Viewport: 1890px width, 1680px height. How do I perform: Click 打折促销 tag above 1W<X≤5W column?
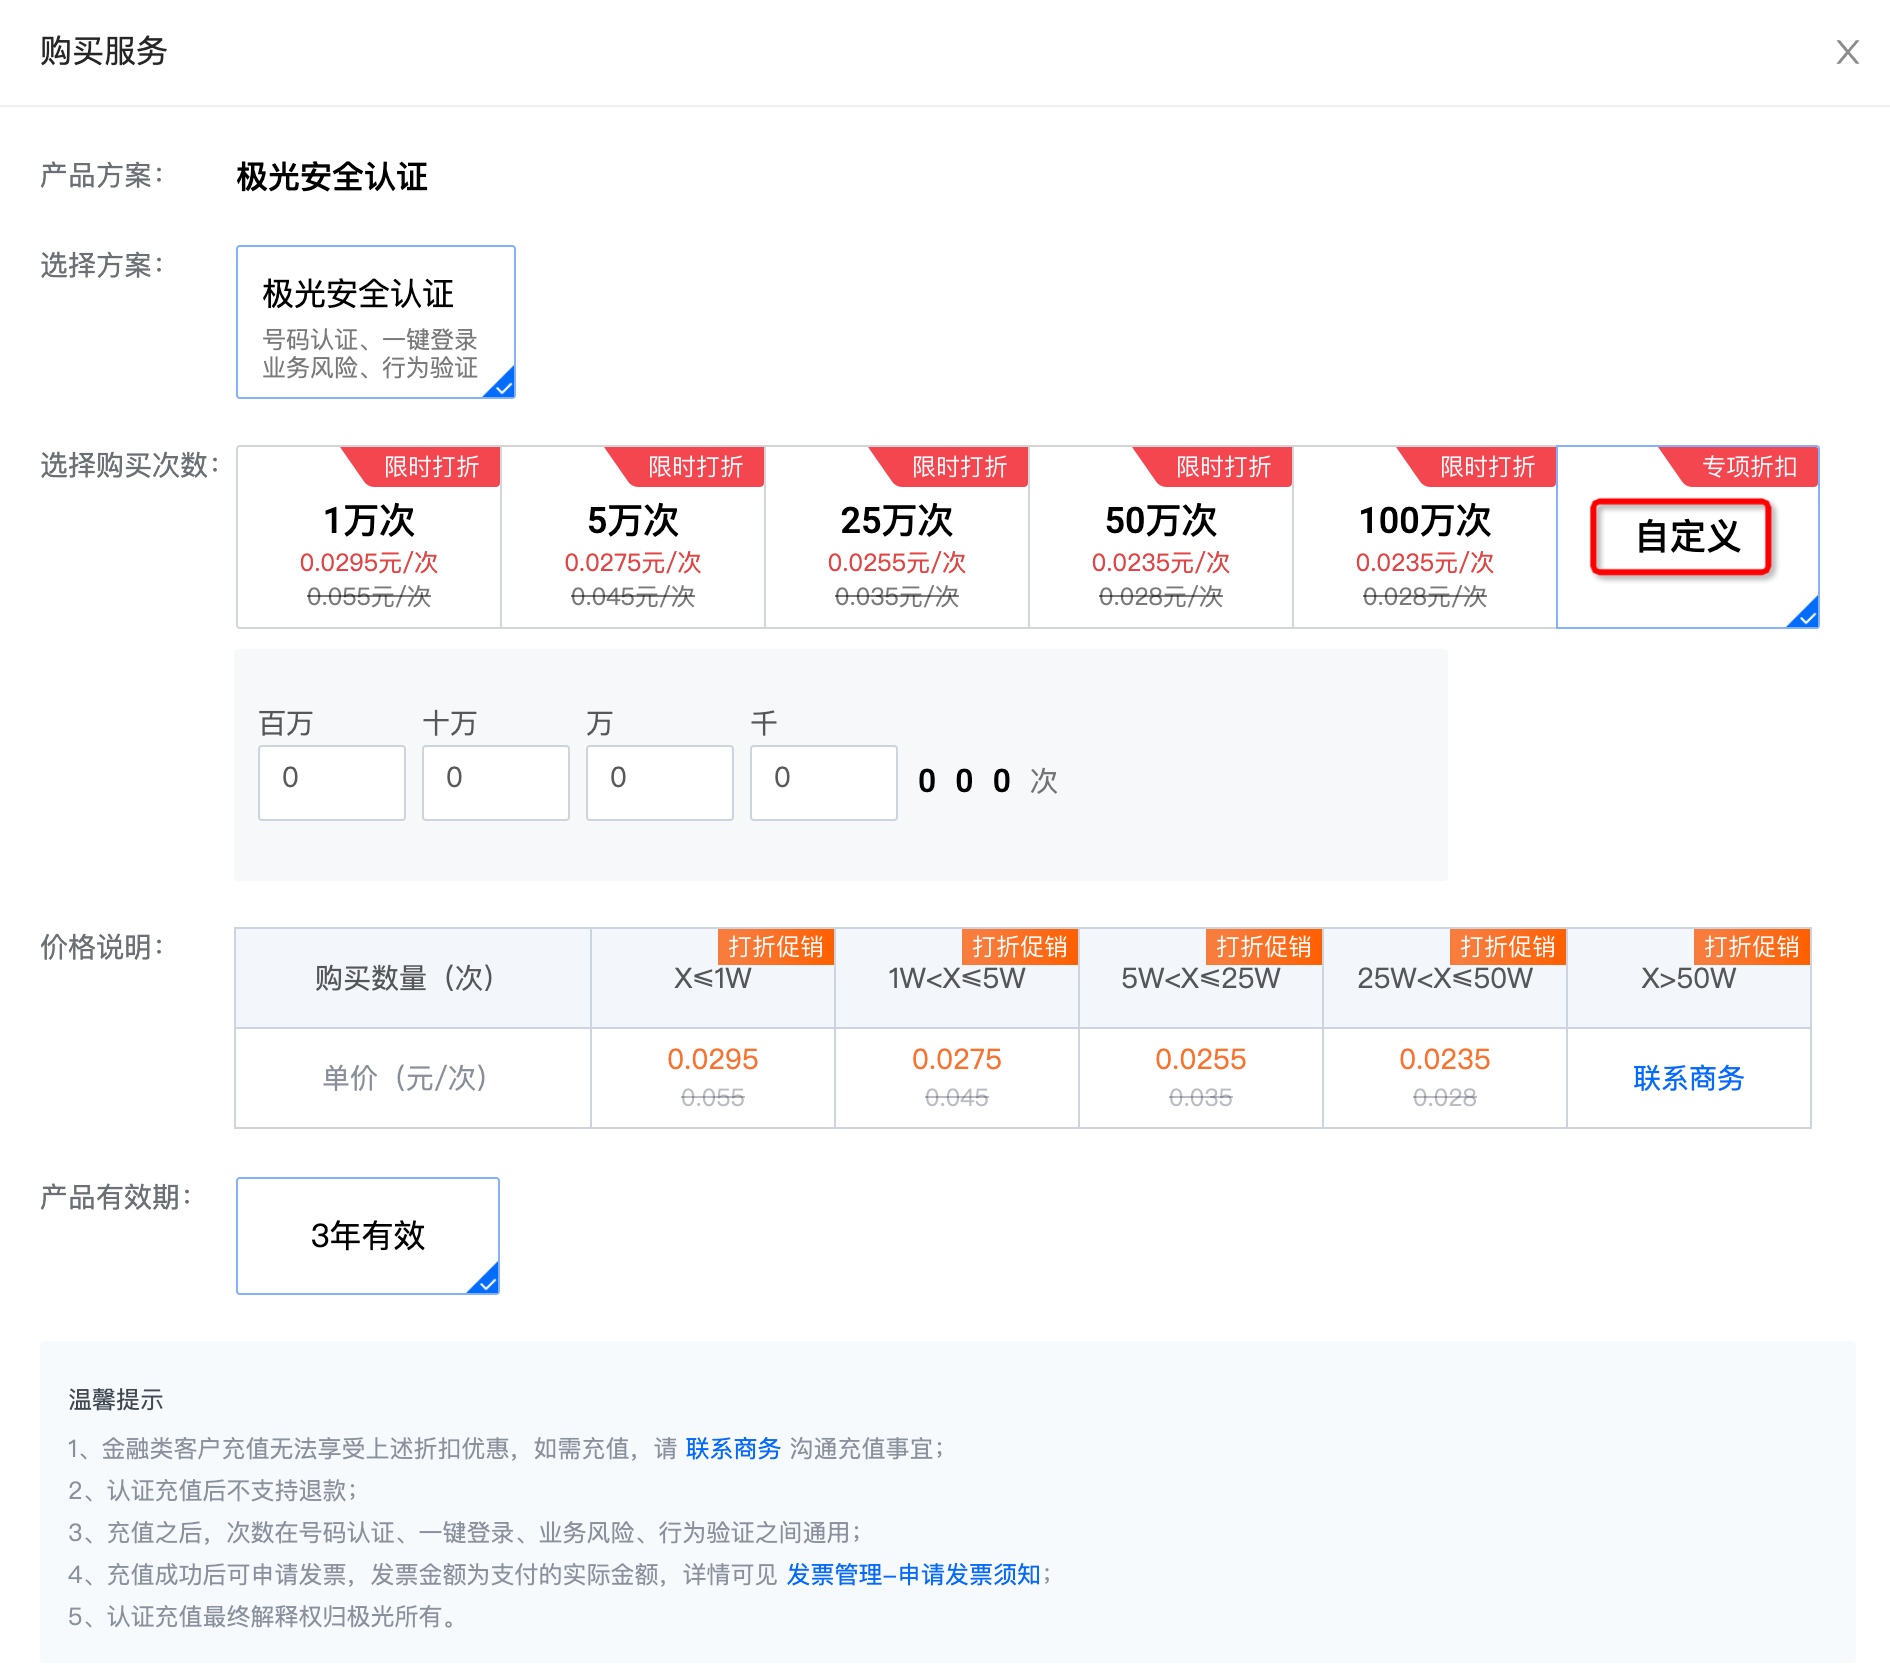(1020, 946)
